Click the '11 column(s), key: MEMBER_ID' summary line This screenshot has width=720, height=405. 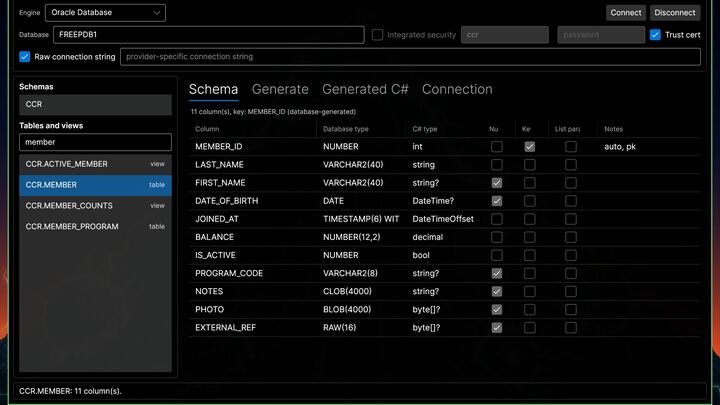click(x=273, y=112)
